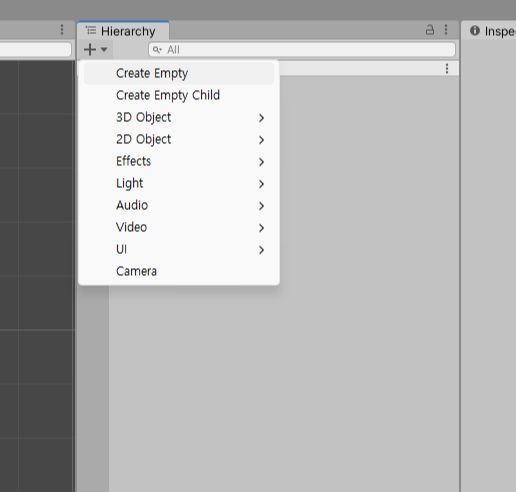Toggle the Hierarchy panel lock icon
This screenshot has height=492, width=516.
click(x=430, y=30)
